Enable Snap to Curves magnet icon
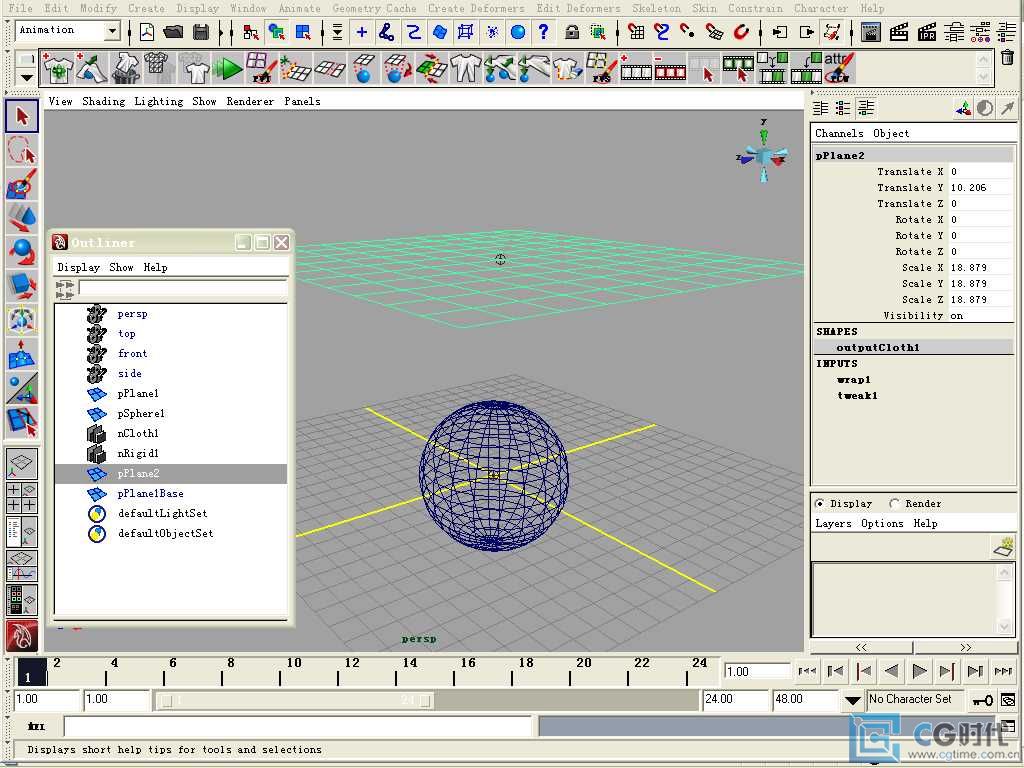 tap(662, 31)
